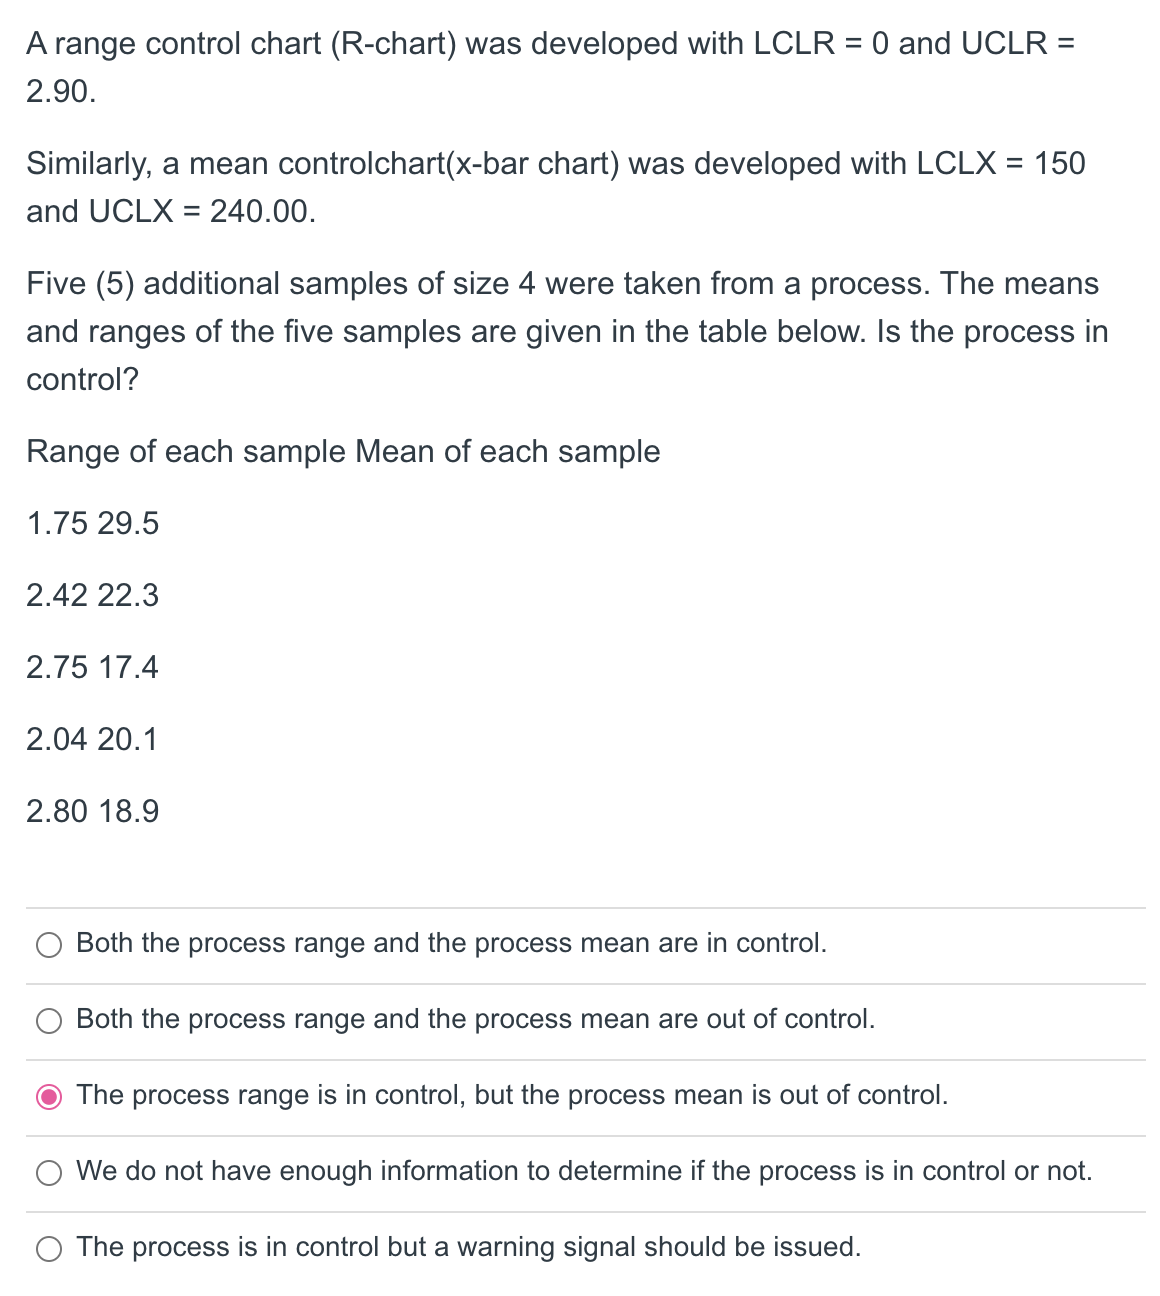The image size is (1160, 1296).
Task: Click the question heading about R-chart limits
Action: (550, 44)
